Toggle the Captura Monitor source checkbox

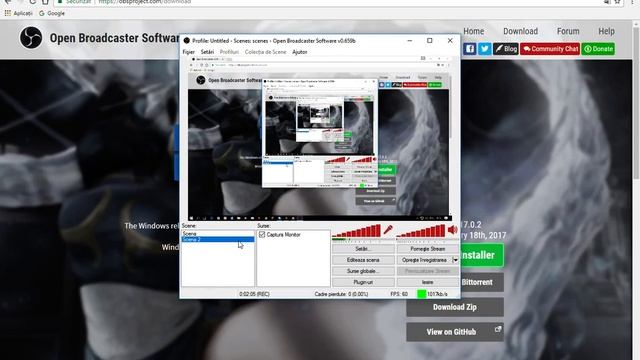(262, 234)
